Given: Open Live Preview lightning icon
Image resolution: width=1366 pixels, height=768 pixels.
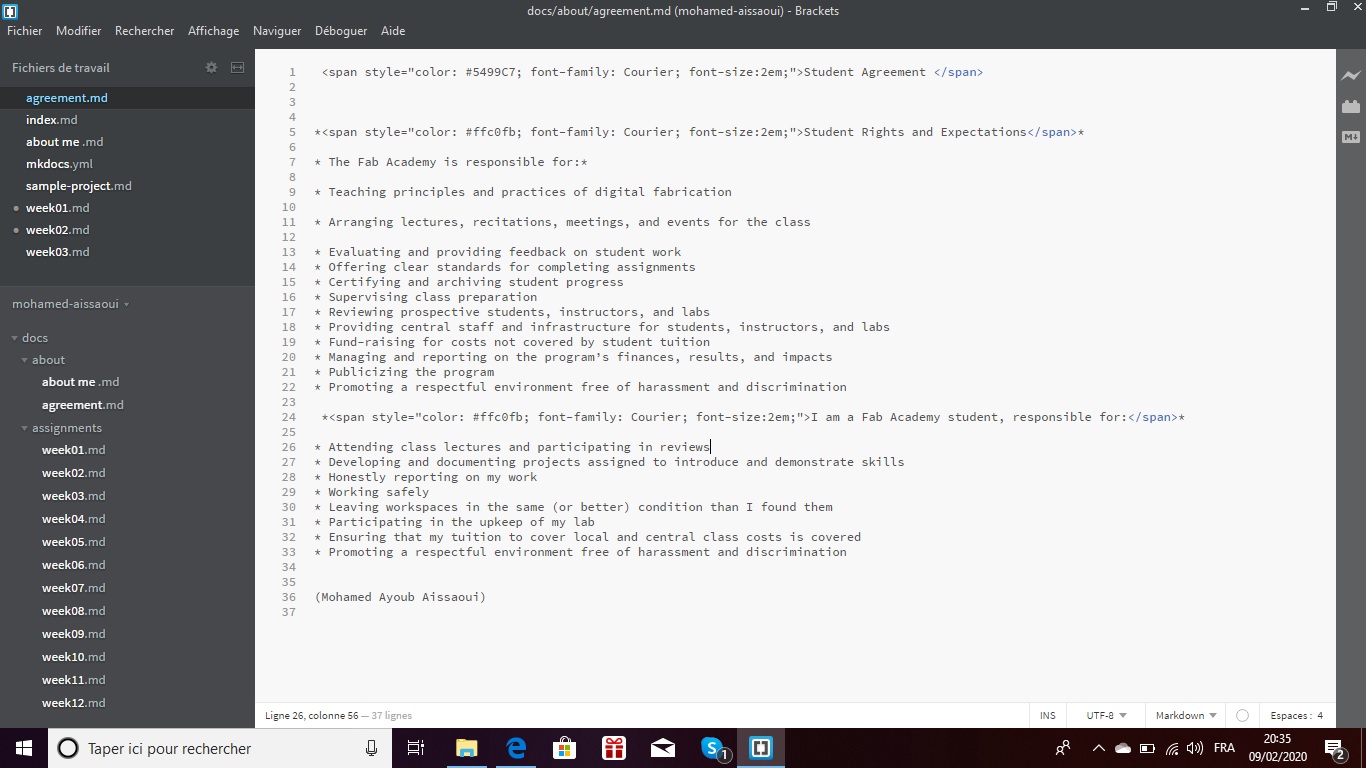Looking at the screenshot, I should (1351, 75).
